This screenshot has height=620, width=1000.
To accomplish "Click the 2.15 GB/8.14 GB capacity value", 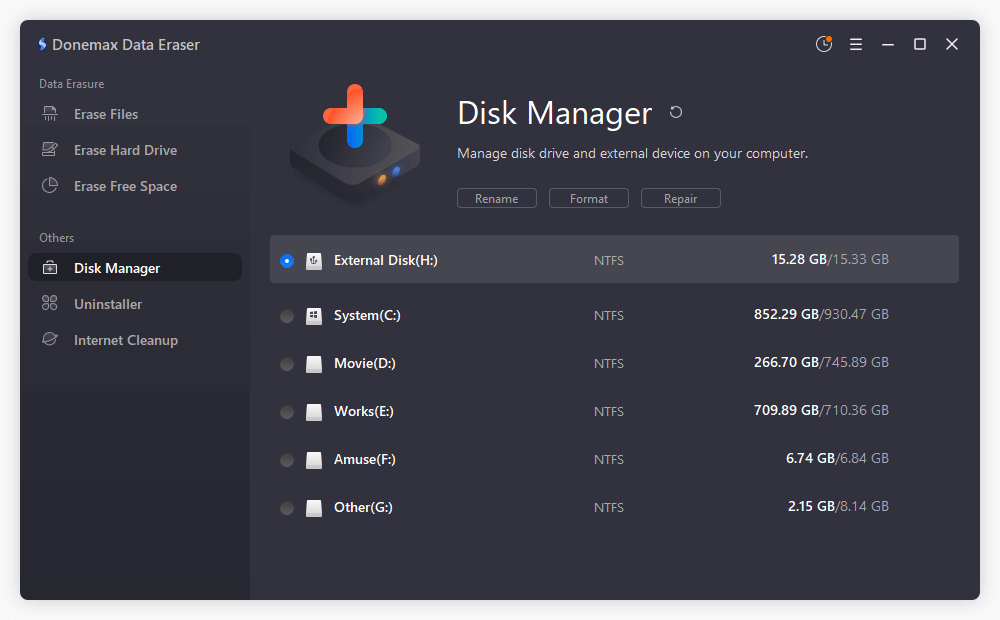I will tap(838, 506).
